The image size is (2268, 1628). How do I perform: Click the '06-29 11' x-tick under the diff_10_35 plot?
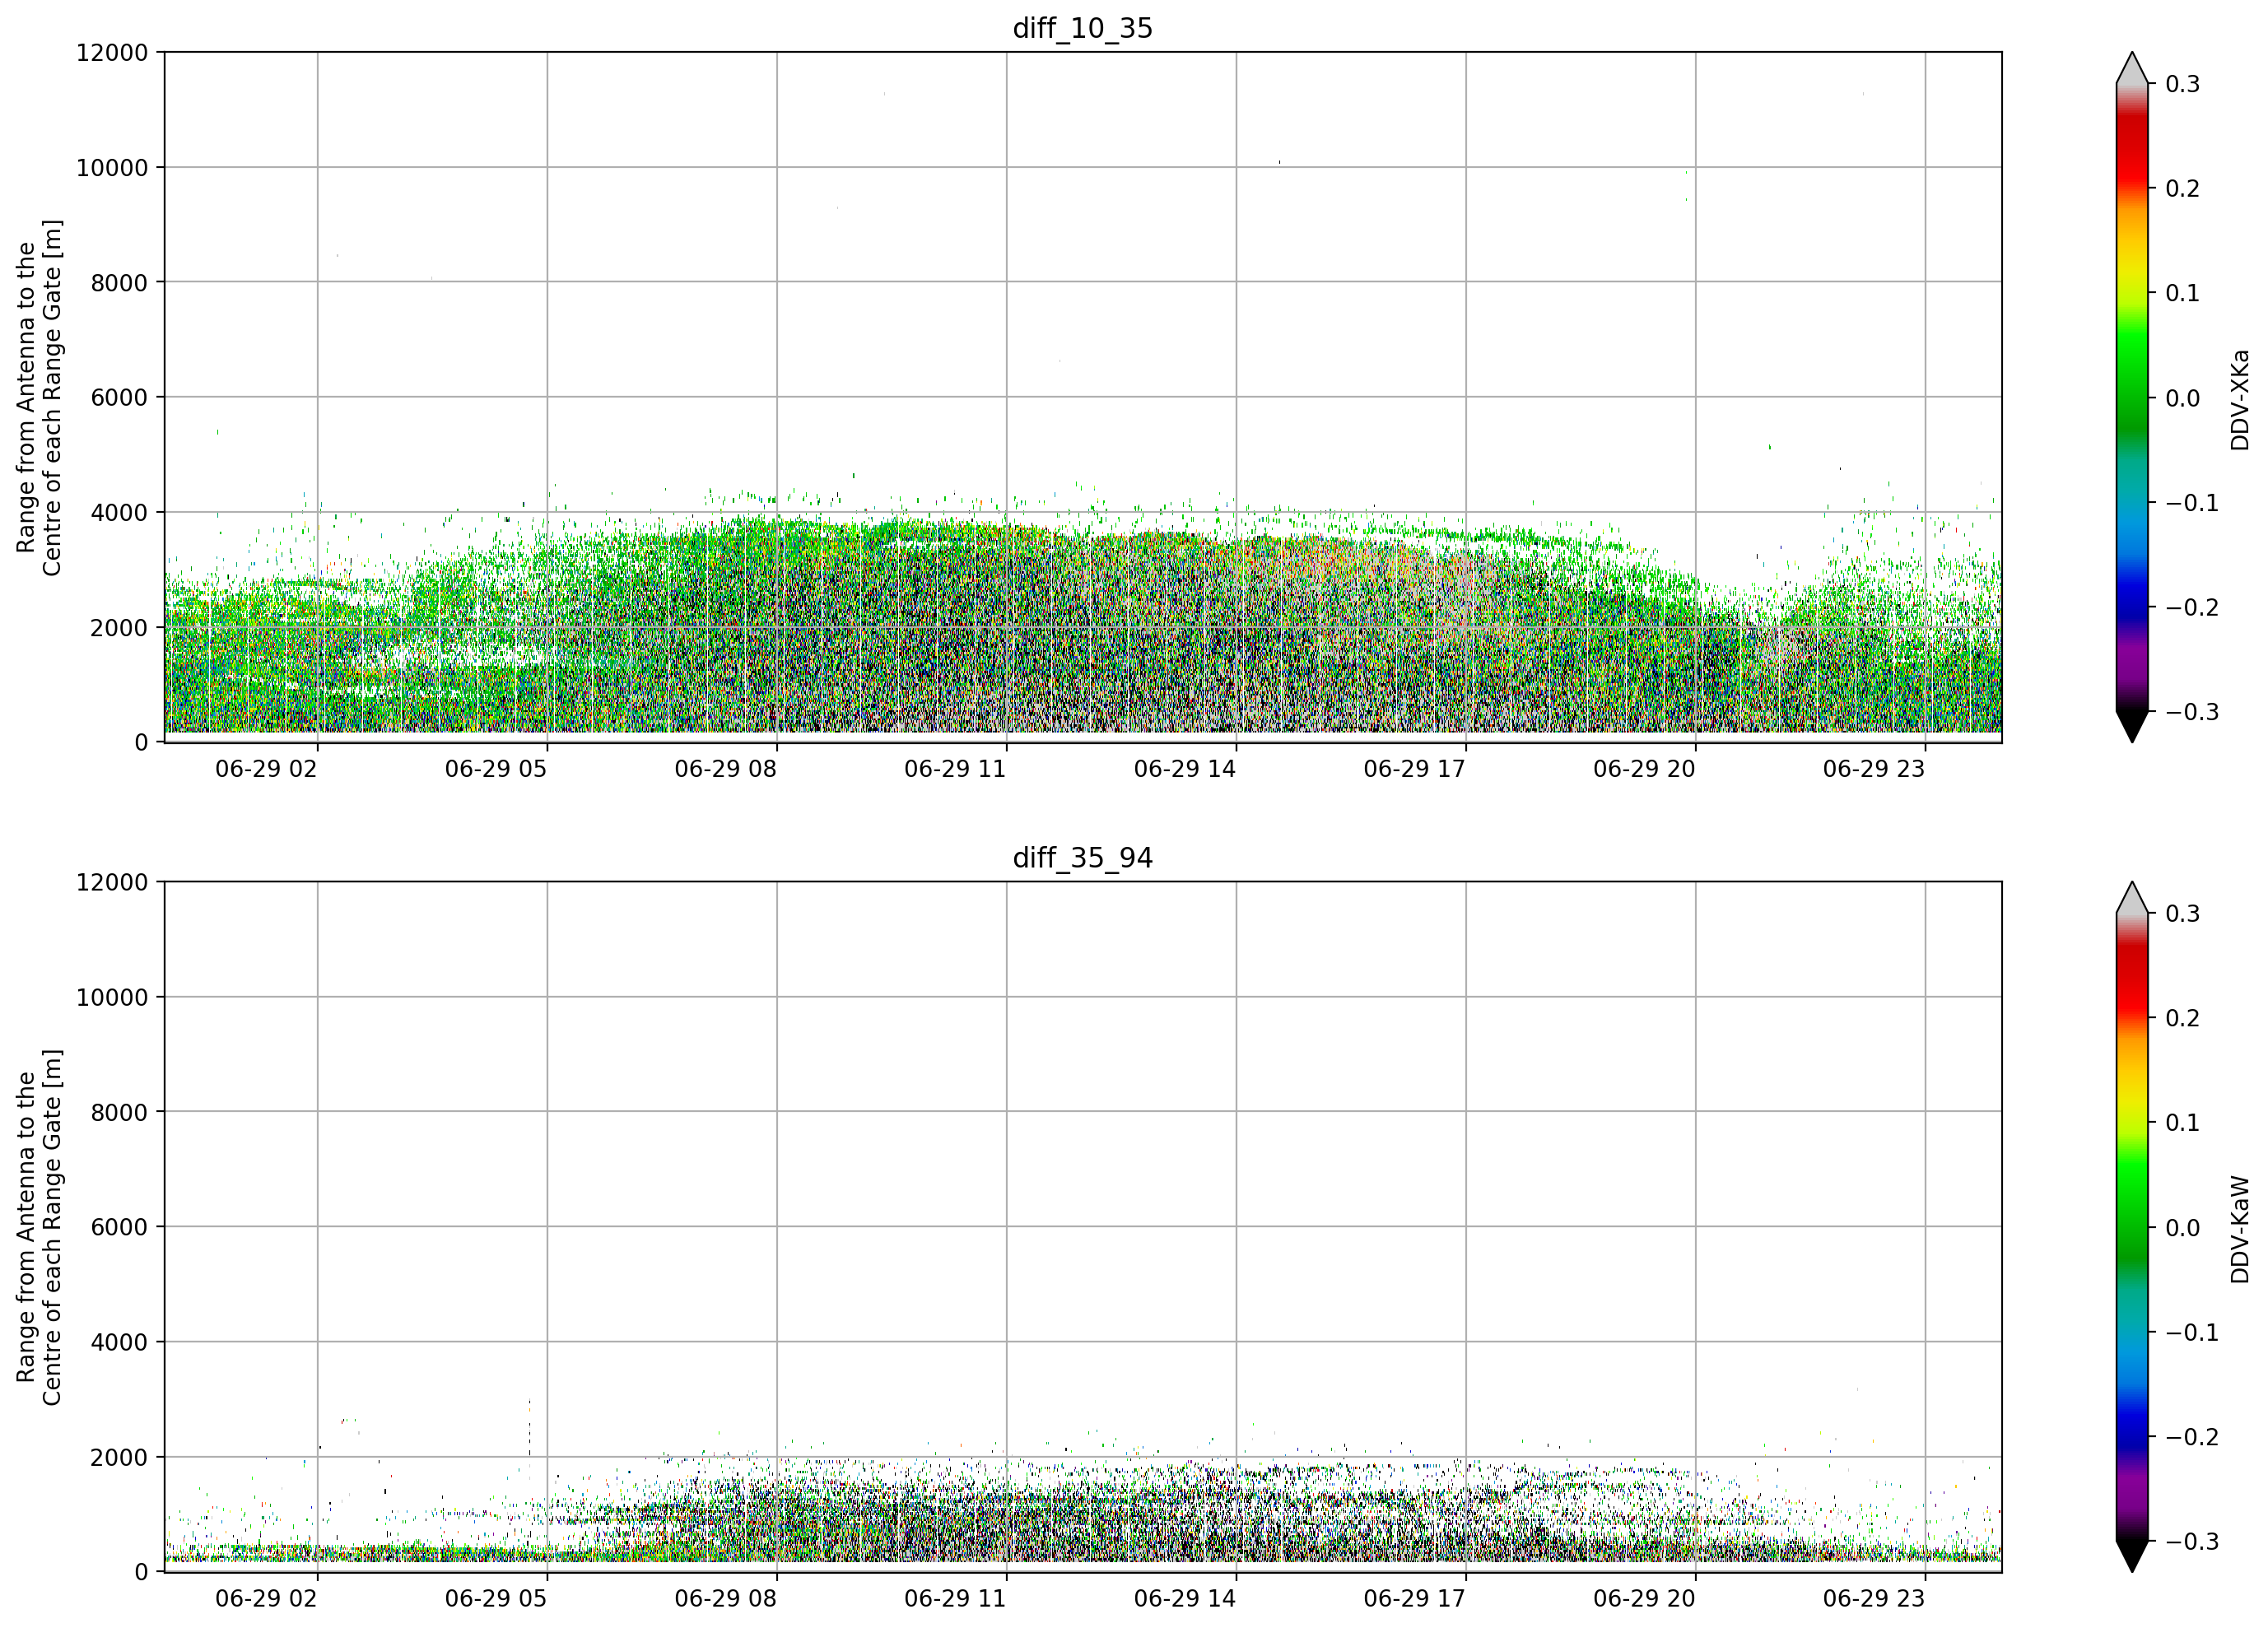(955, 769)
